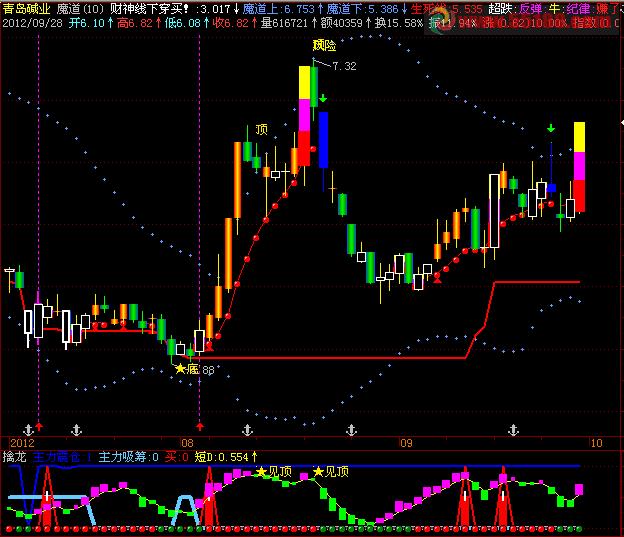Click the 买:0 value in lower panel
624x537 pixels.
tap(176, 457)
